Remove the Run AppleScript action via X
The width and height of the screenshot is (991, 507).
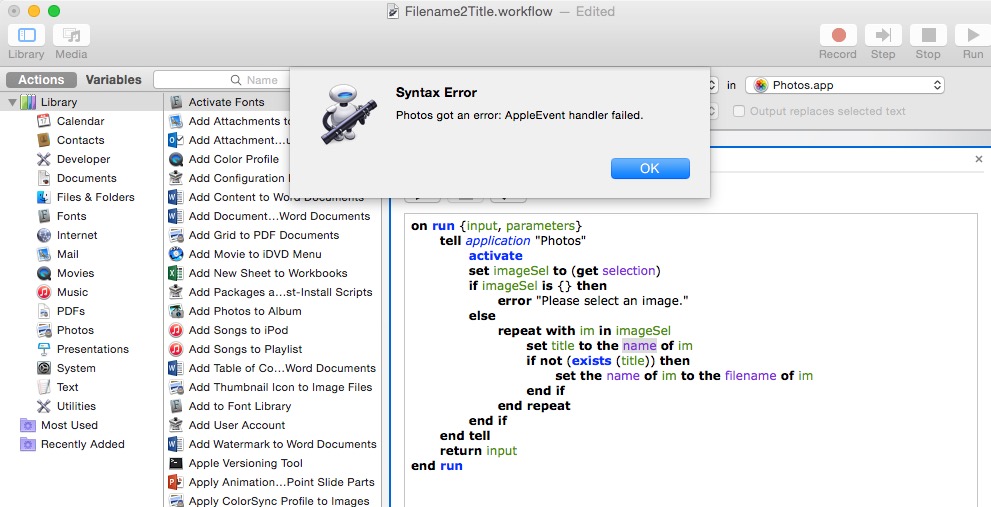[979, 159]
